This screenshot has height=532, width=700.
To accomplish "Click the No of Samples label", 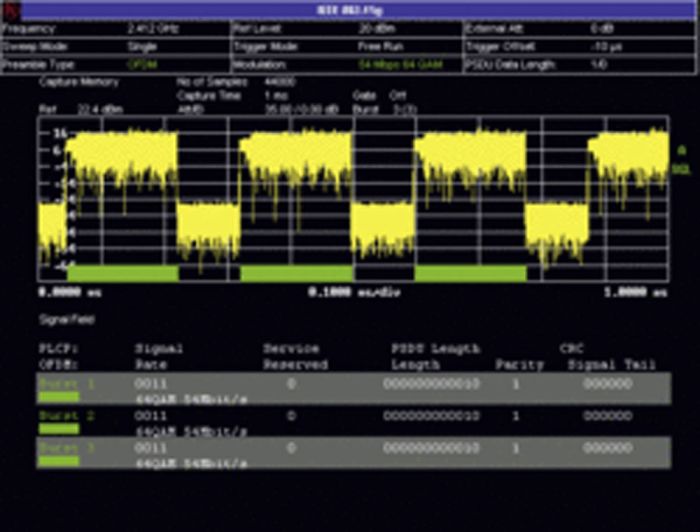I will click(x=212, y=82).
